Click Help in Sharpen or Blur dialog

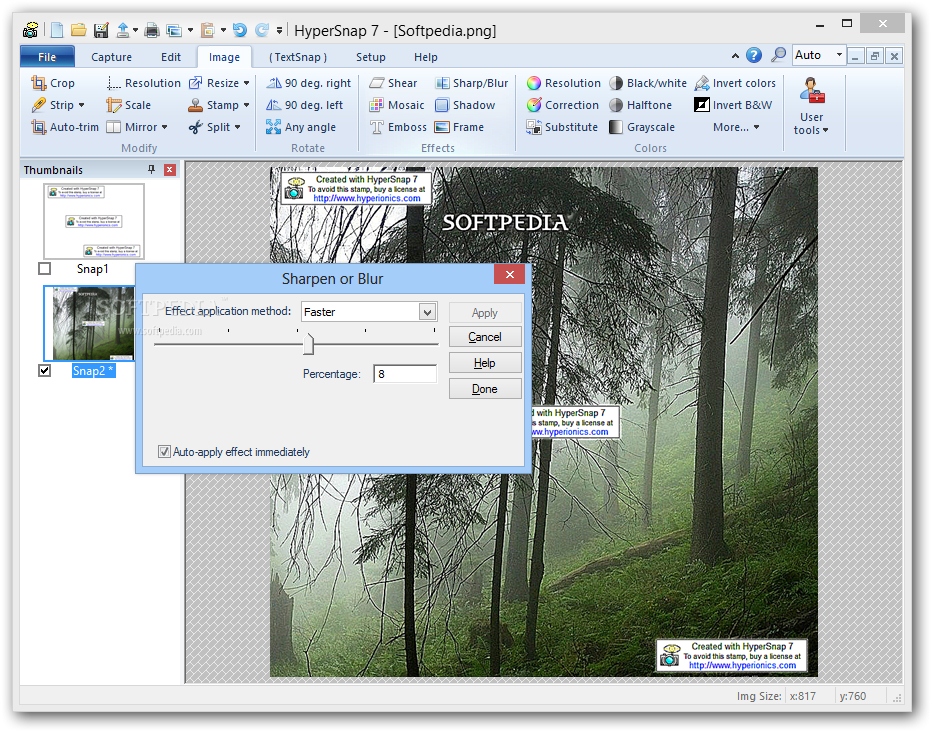click(485, 363)
